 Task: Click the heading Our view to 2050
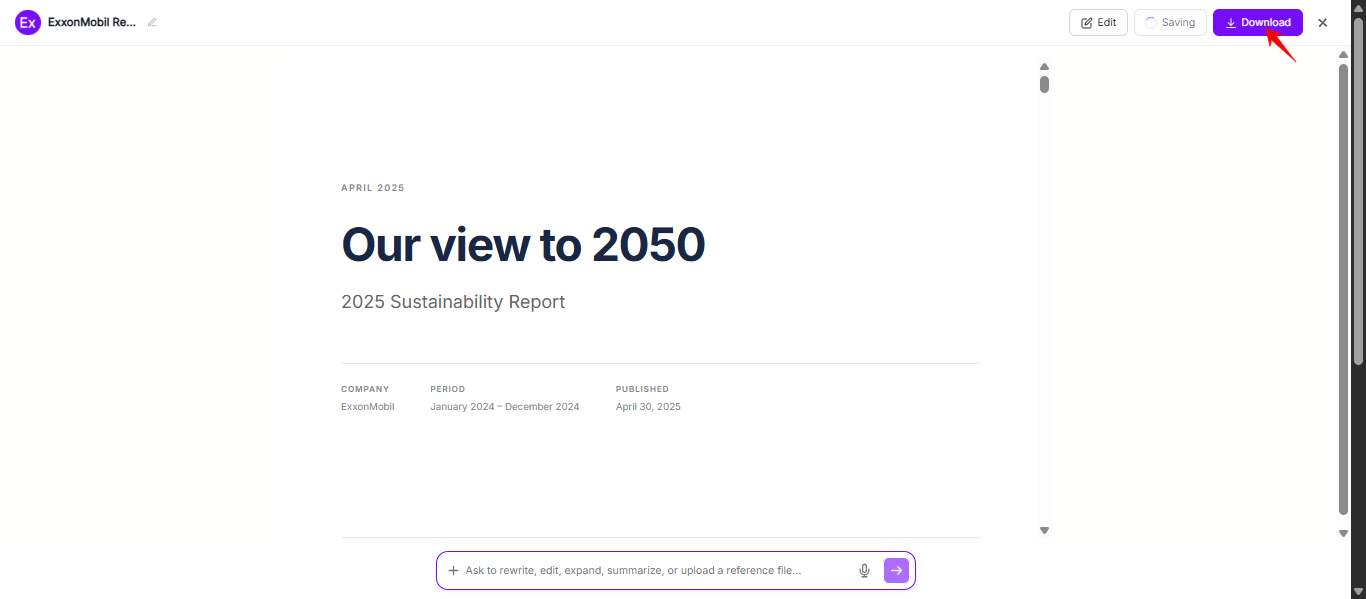point(523,244)
